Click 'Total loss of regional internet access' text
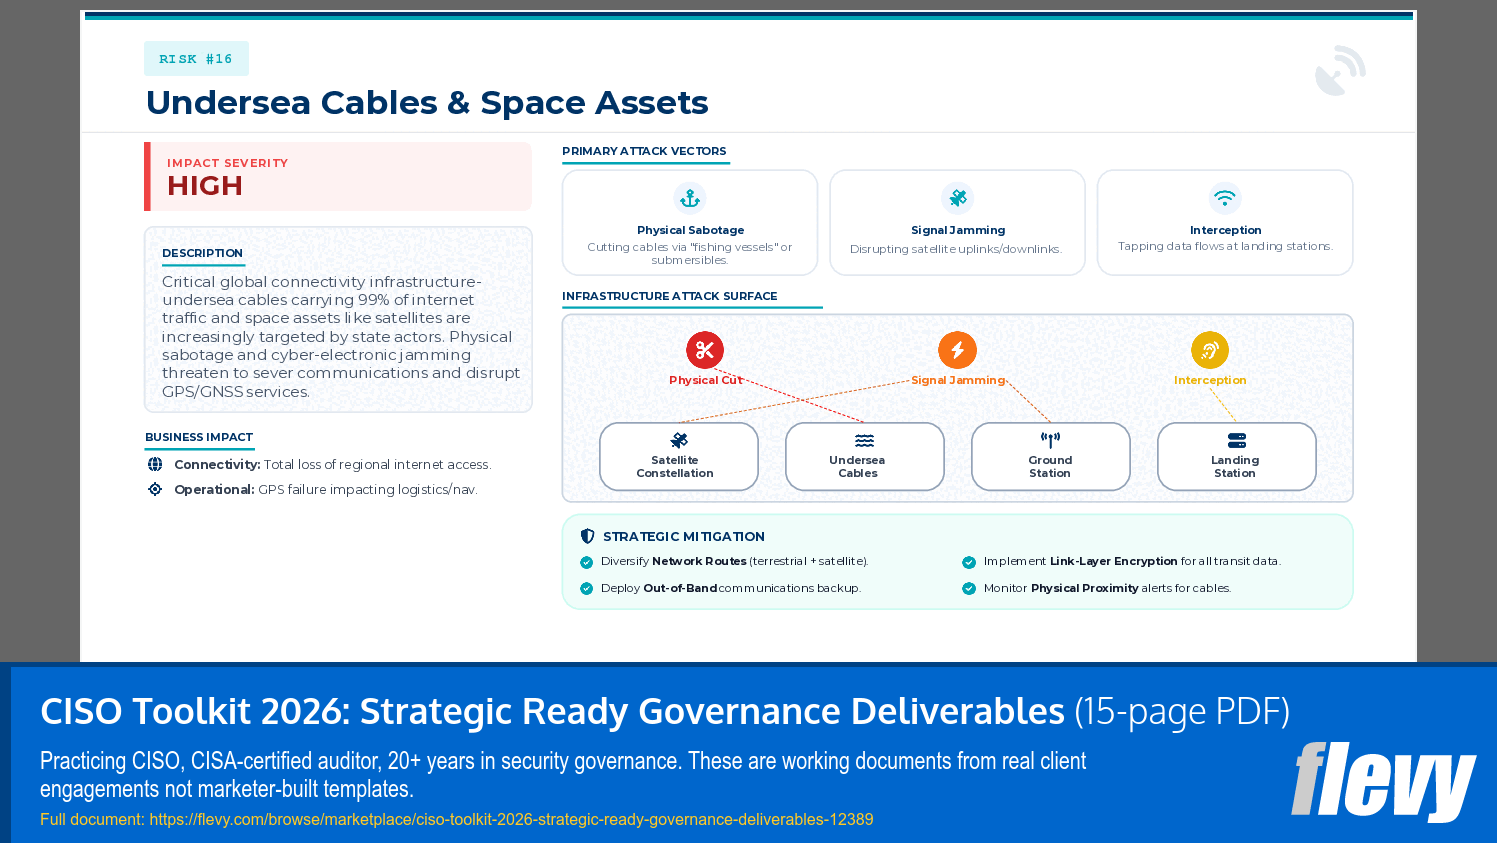The height and width of the screenshot is (843, 1497). click(377, 465)
